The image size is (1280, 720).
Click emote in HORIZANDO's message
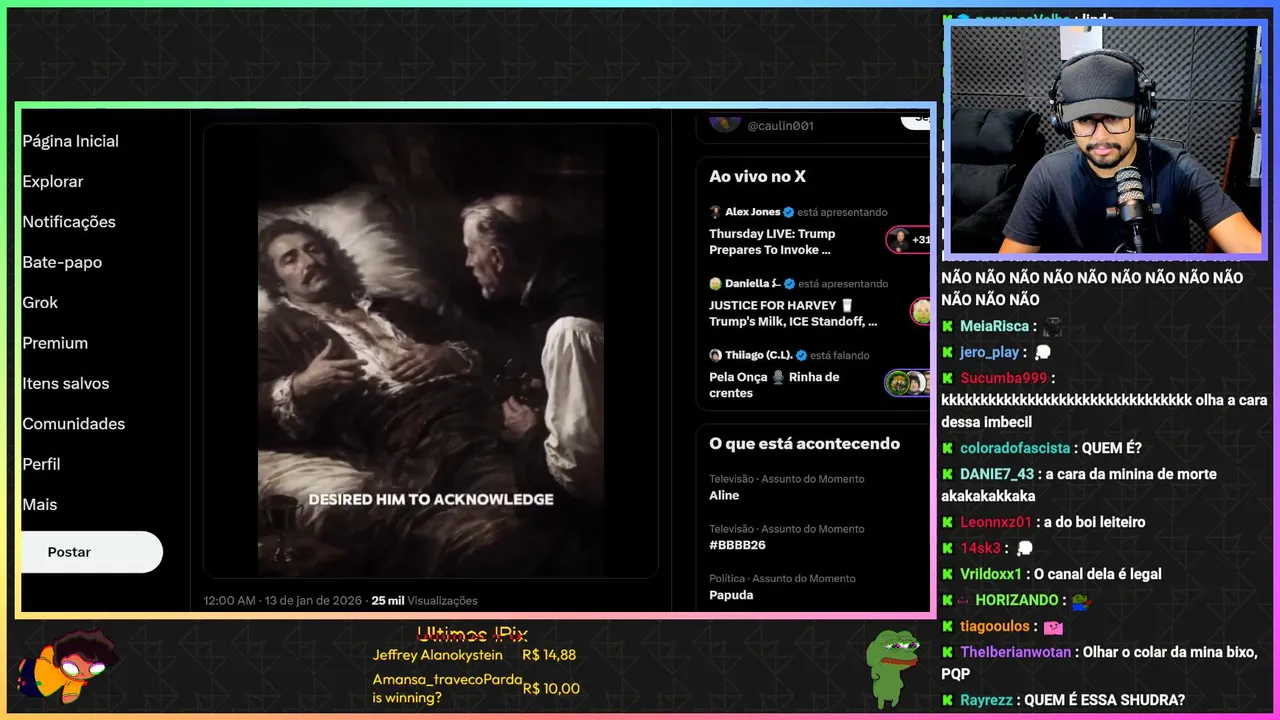1081,601
